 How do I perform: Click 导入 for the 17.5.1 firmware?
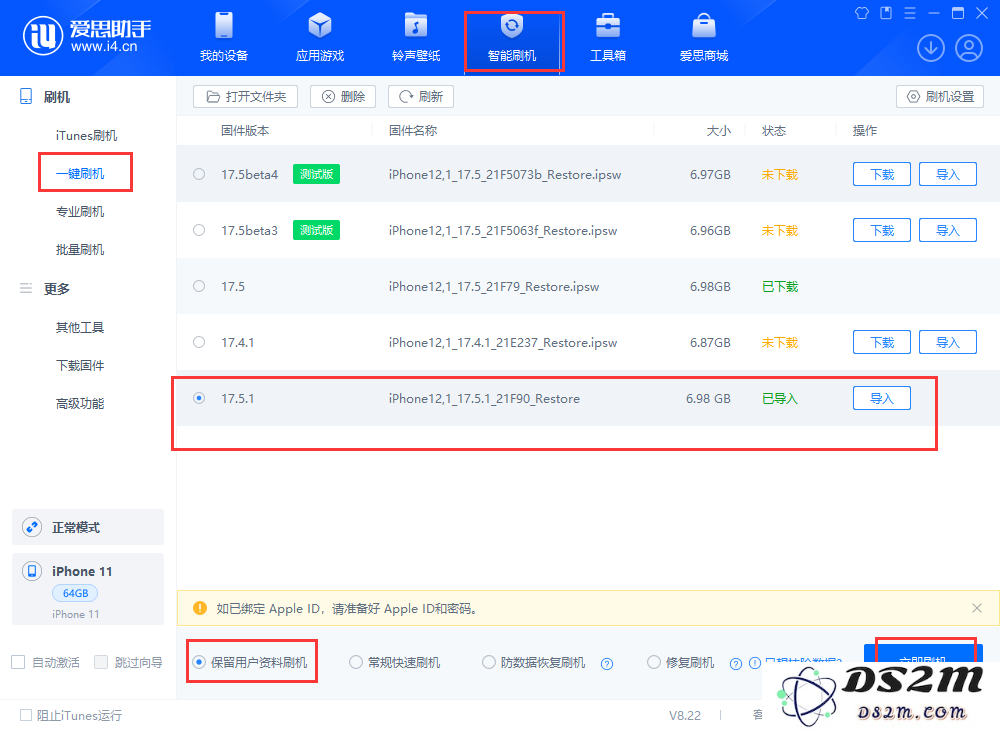click(x=882, y=398)
